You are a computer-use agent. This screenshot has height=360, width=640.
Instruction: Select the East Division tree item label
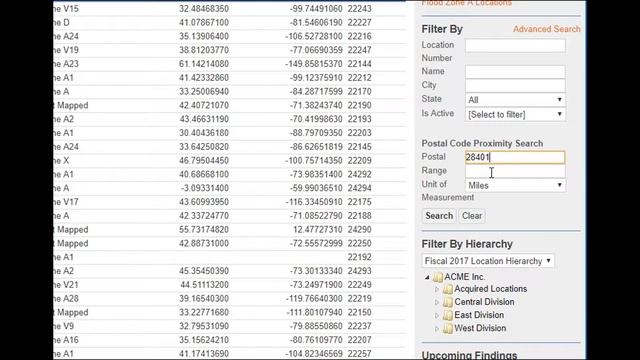[479, 315]
